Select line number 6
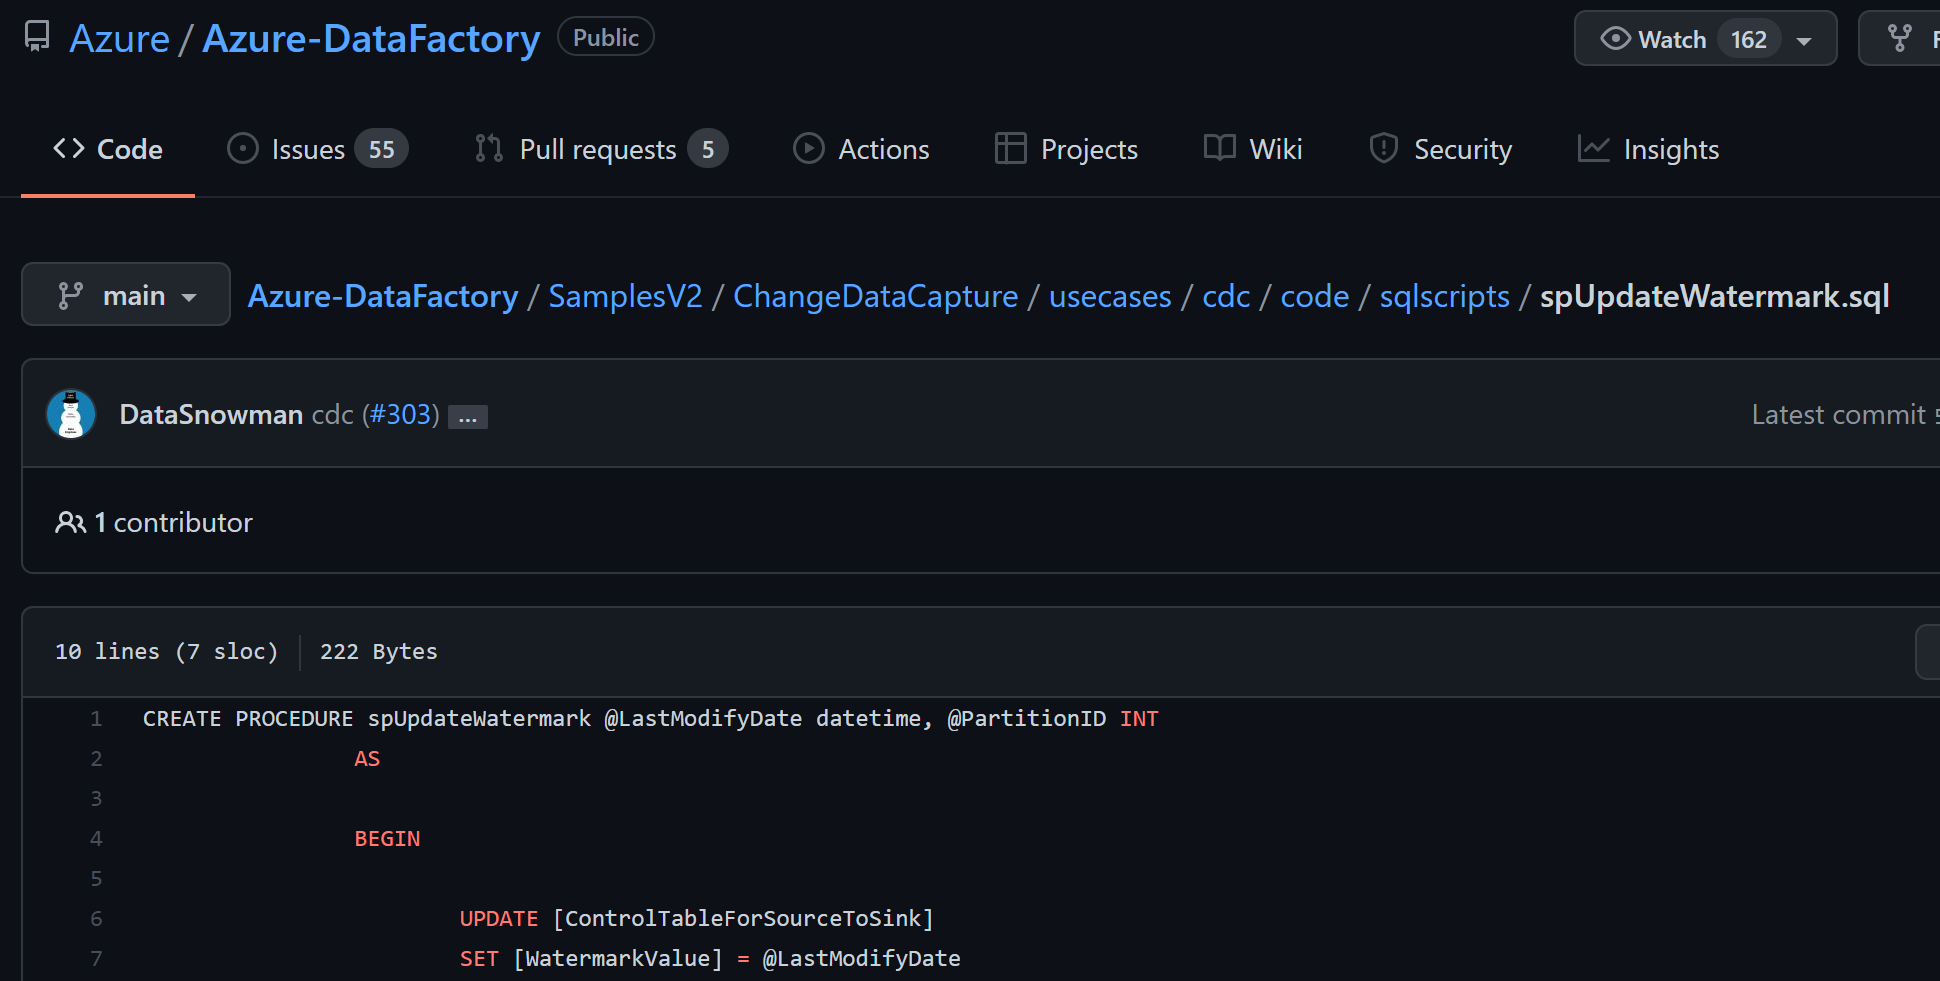1940x981 pixels. coord(96,918)
